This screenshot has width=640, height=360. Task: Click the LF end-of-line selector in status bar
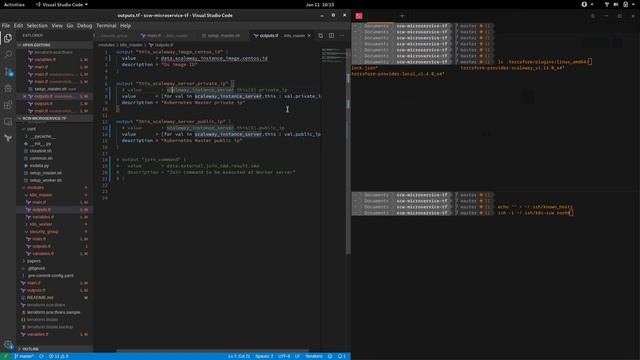click(x=297, y=356)
